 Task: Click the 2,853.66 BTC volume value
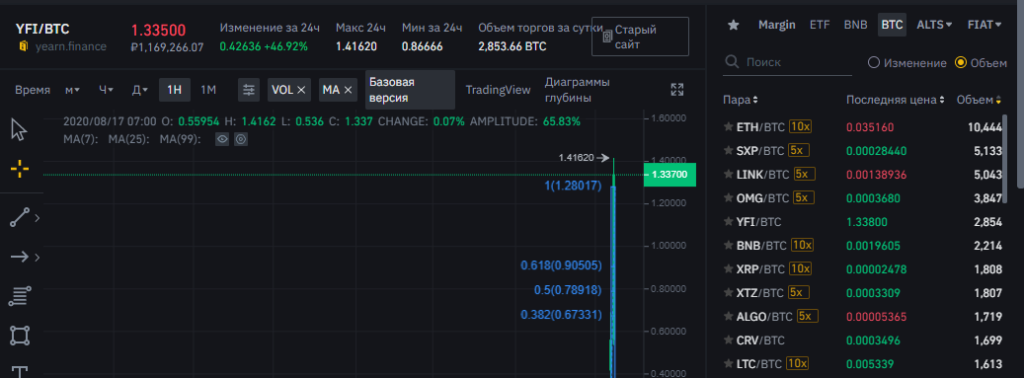pos(512,46)
